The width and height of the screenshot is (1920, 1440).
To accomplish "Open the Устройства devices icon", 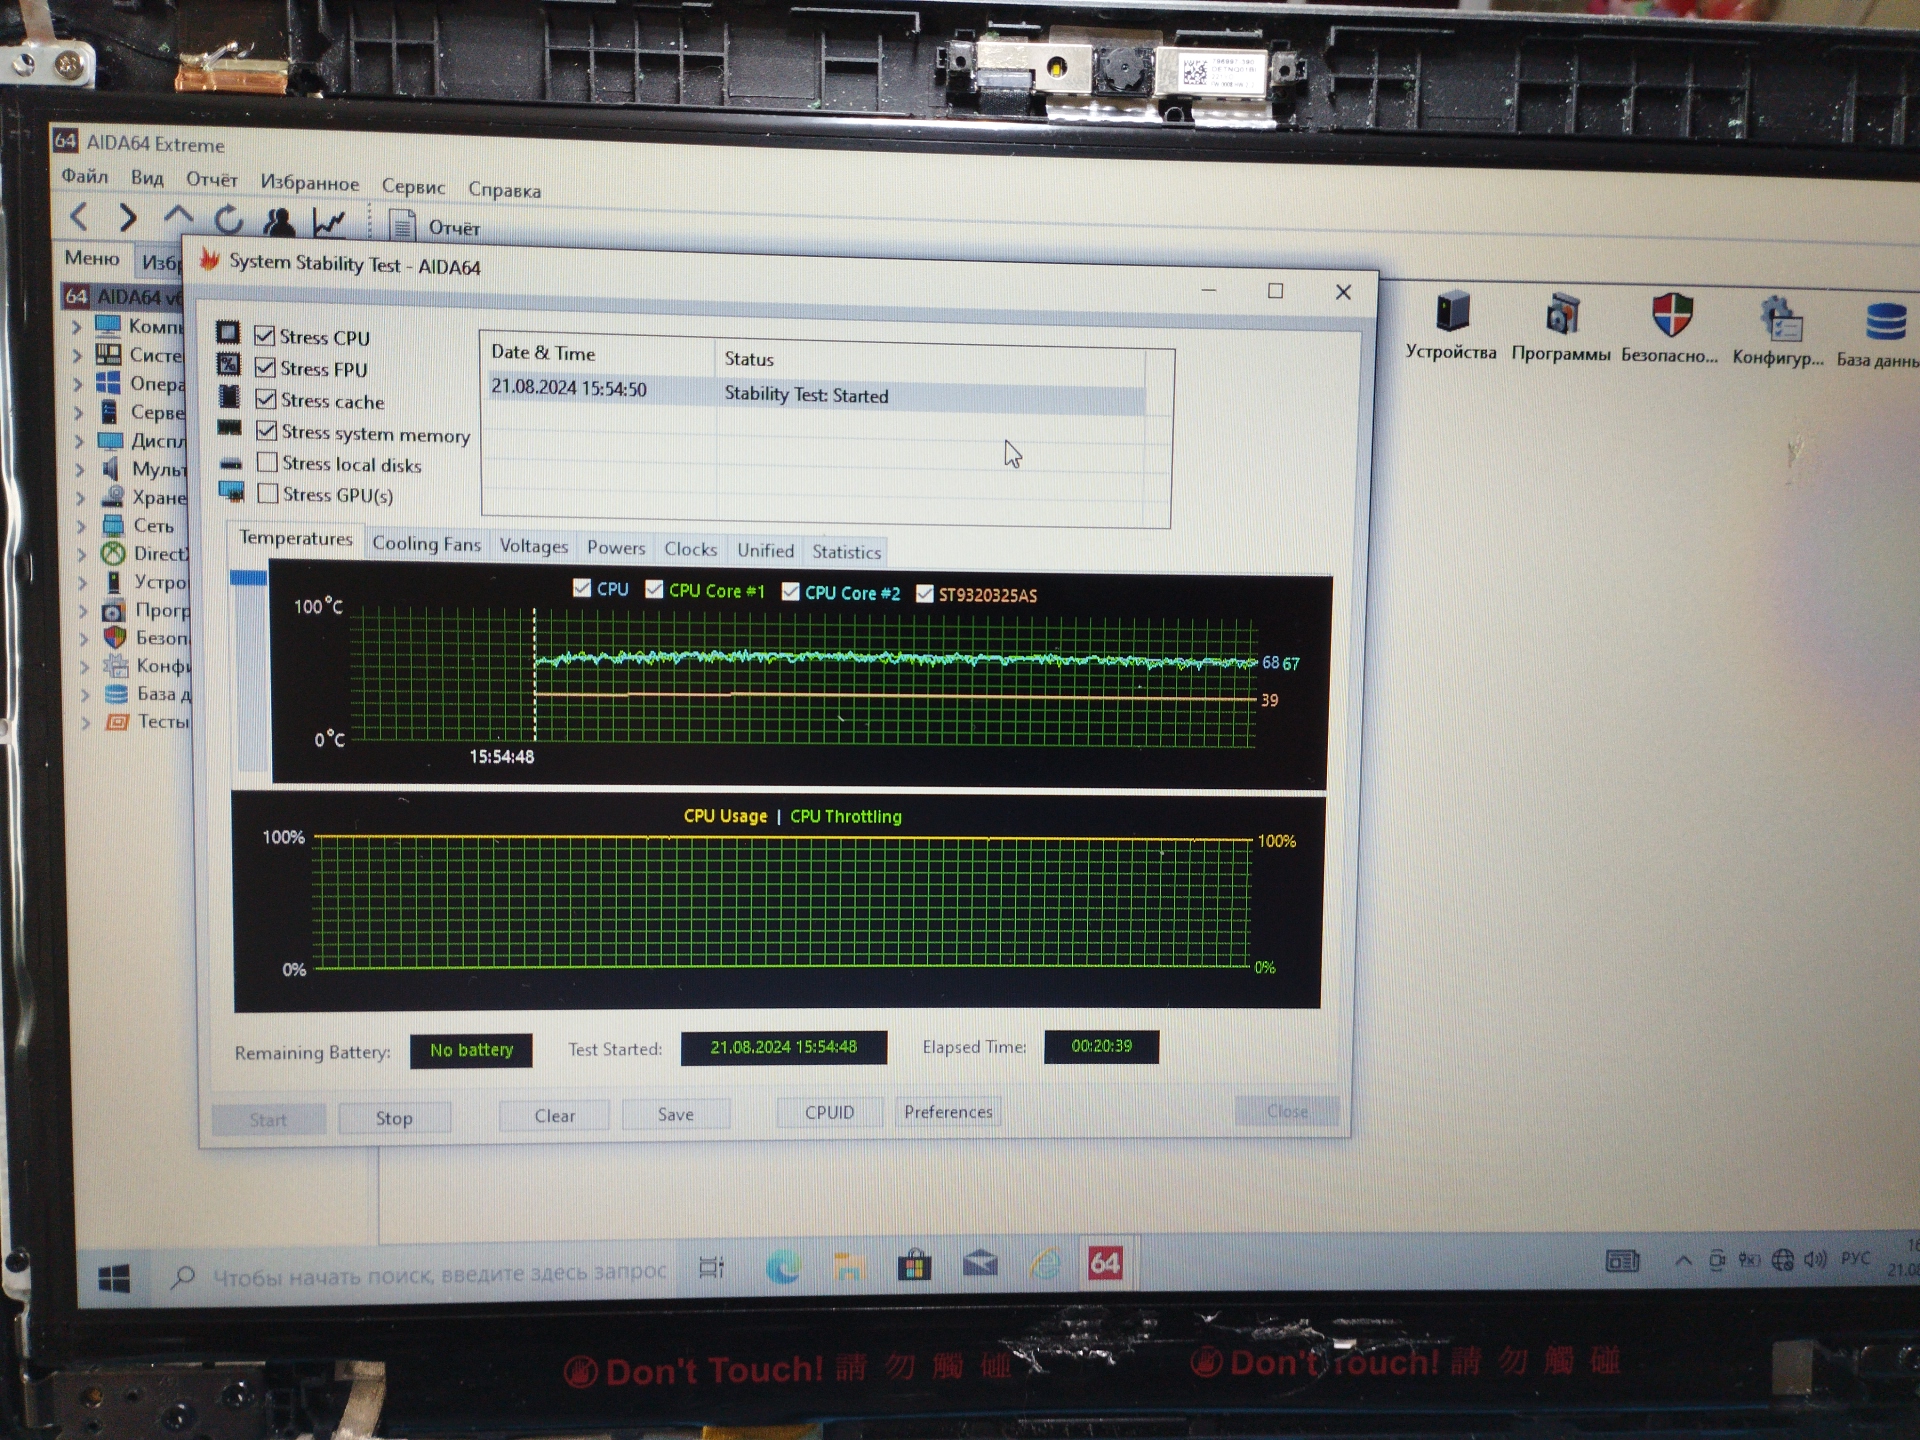I will (1451, 326).
